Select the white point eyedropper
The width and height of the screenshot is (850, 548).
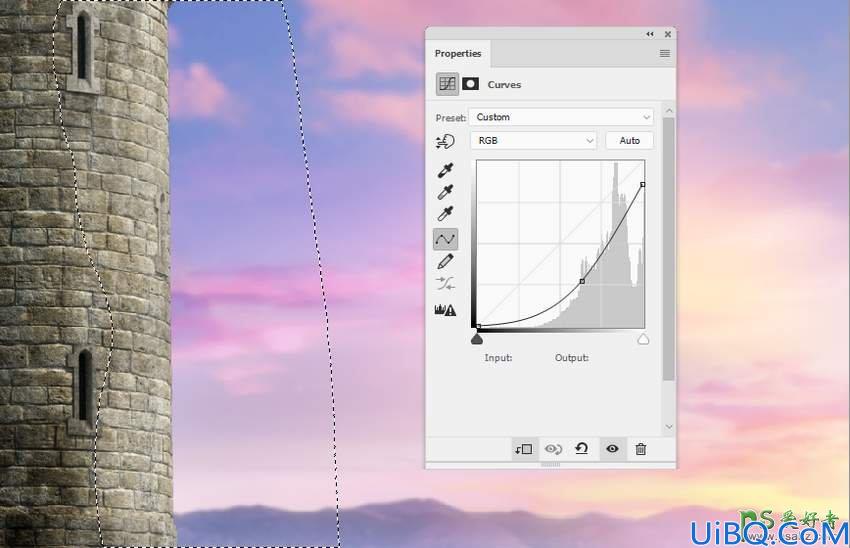pyautogui.click(x=446, y=214)
